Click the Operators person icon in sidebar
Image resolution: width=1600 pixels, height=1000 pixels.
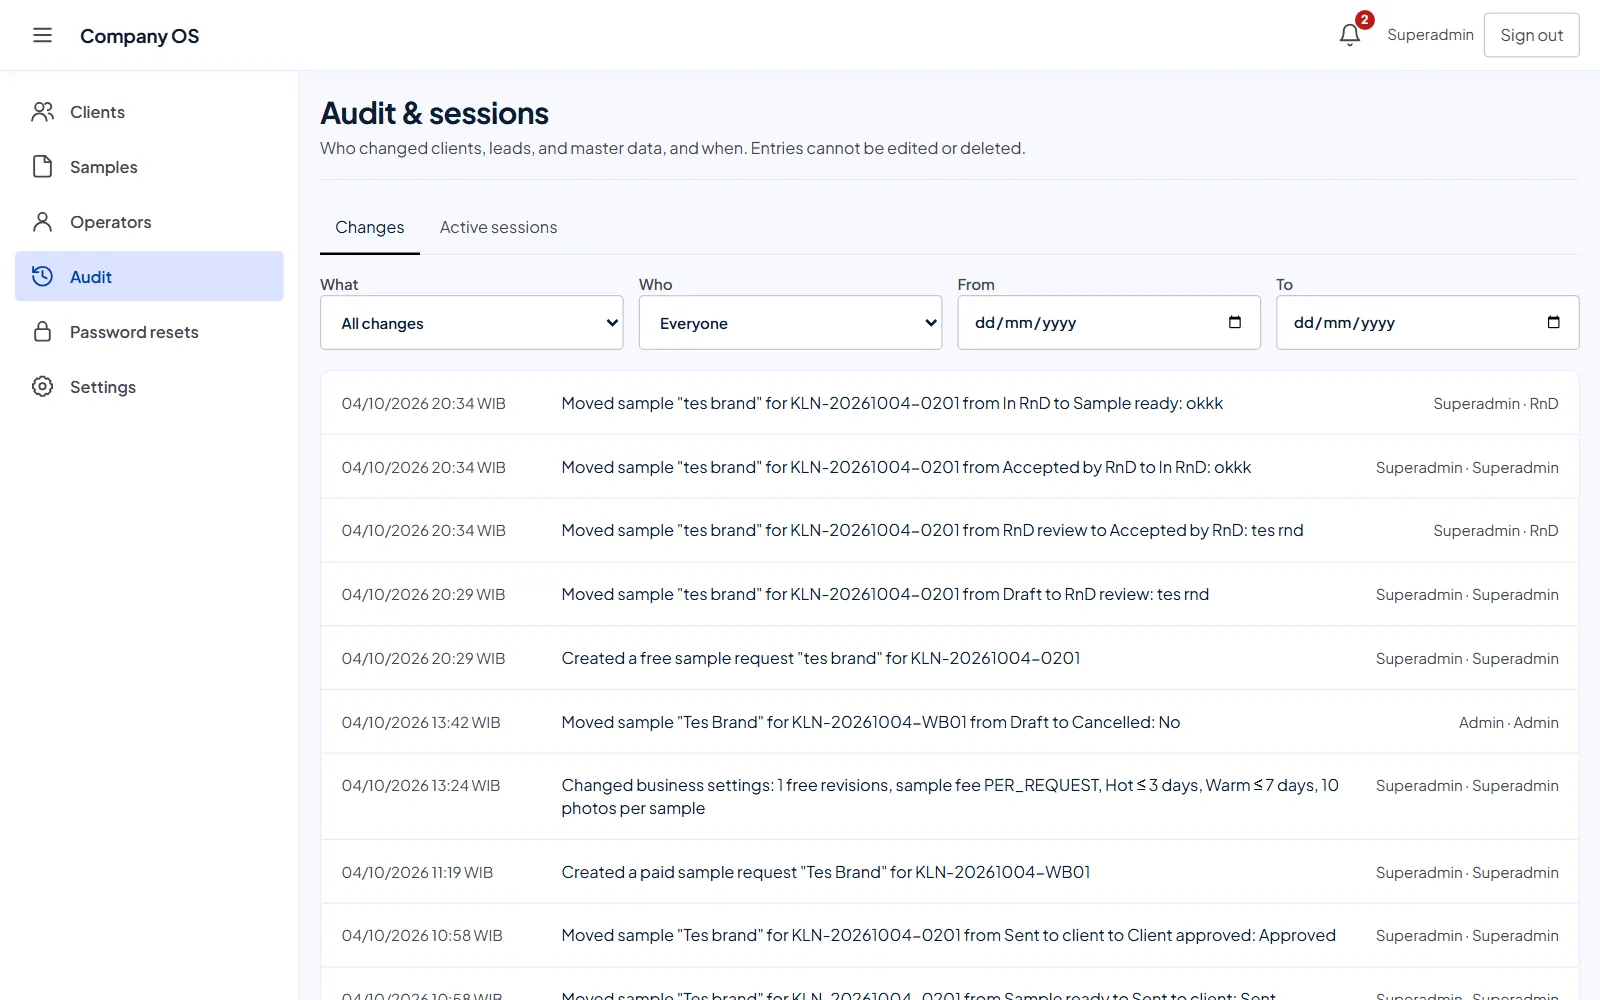pos(42,222)
